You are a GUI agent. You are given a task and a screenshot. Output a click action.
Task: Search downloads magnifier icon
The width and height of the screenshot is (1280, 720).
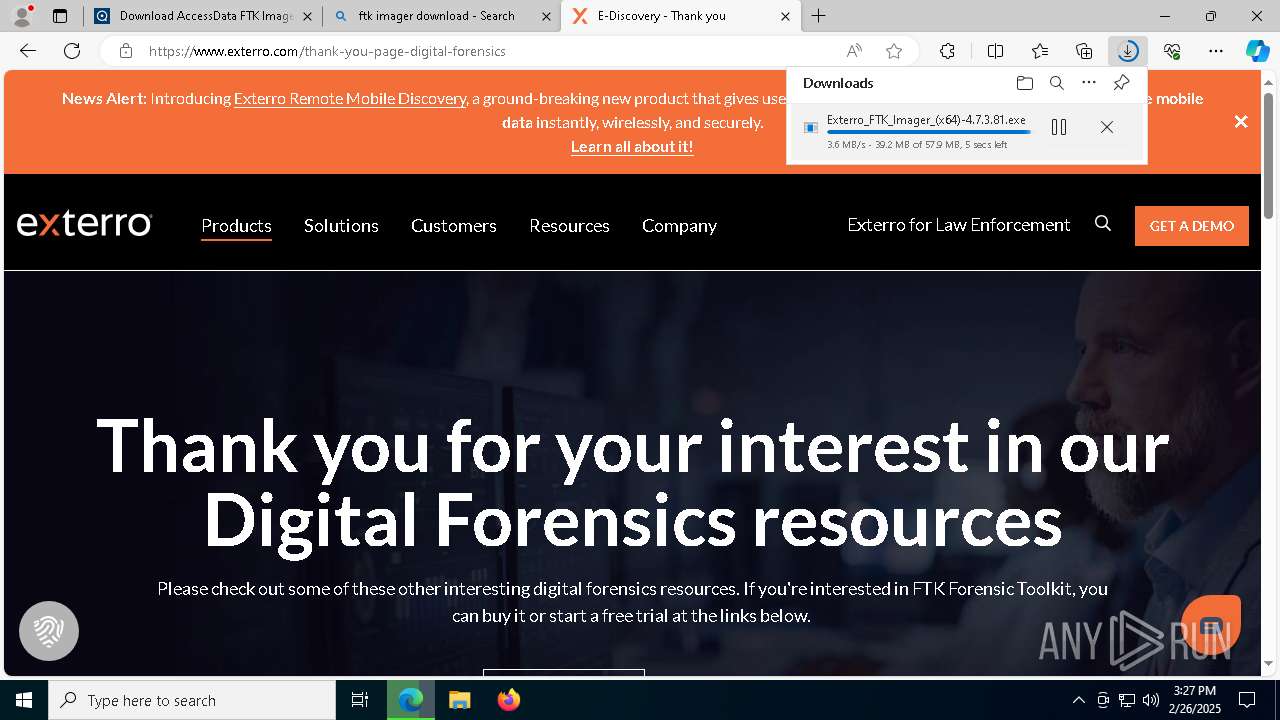pyautogui.click(x=1057, y=83)
